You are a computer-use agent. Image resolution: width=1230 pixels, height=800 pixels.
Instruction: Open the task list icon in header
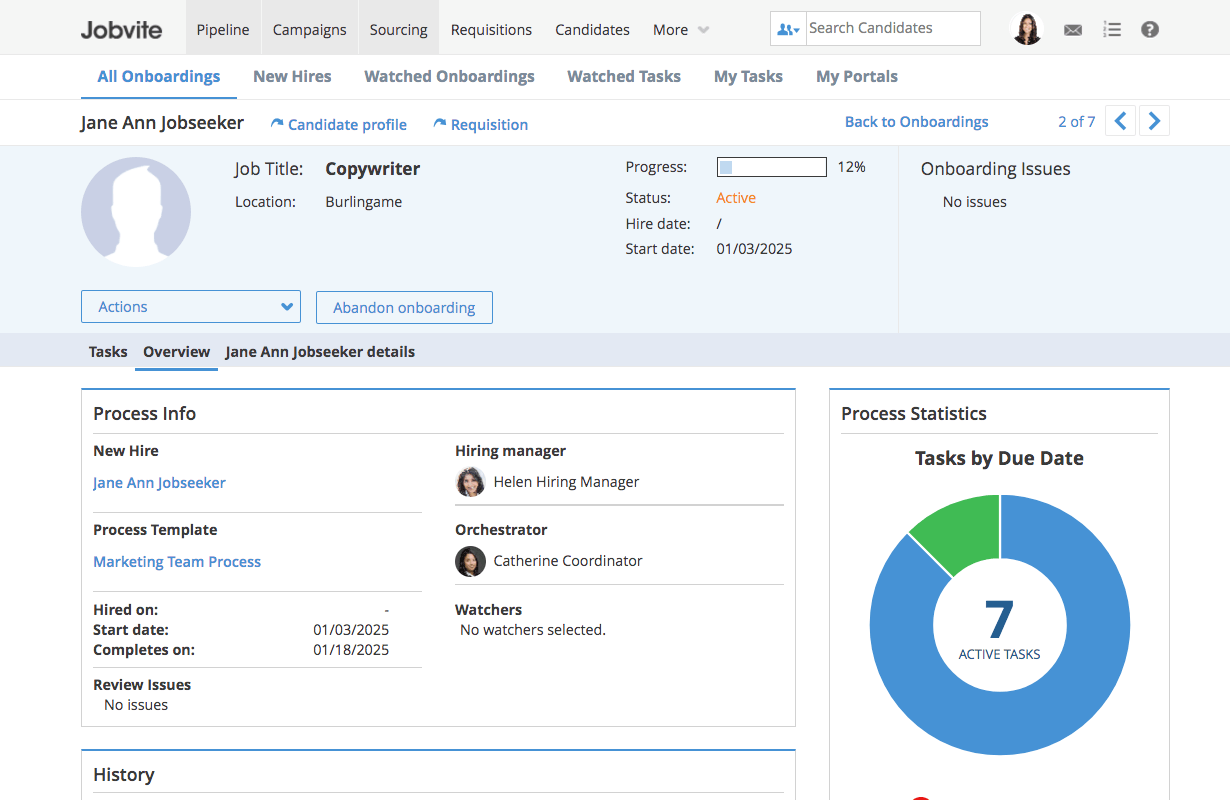[1112, 30]
